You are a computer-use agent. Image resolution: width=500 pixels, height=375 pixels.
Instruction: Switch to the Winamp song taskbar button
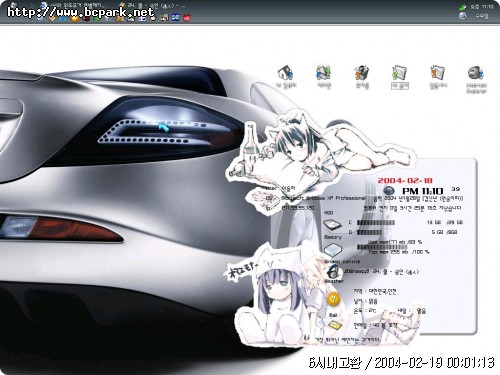pyautogui.click(x=153, y=6)
